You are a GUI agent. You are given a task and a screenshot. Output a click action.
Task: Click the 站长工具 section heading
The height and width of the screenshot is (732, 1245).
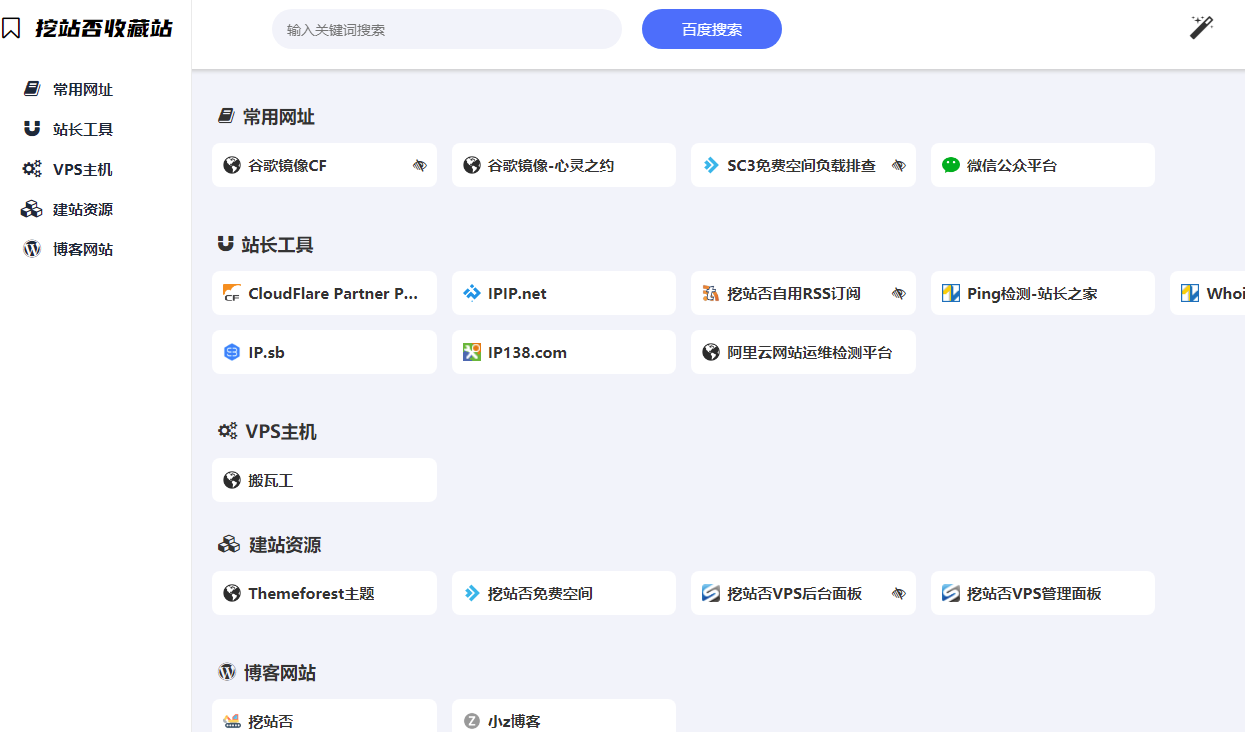click(278, 245)
